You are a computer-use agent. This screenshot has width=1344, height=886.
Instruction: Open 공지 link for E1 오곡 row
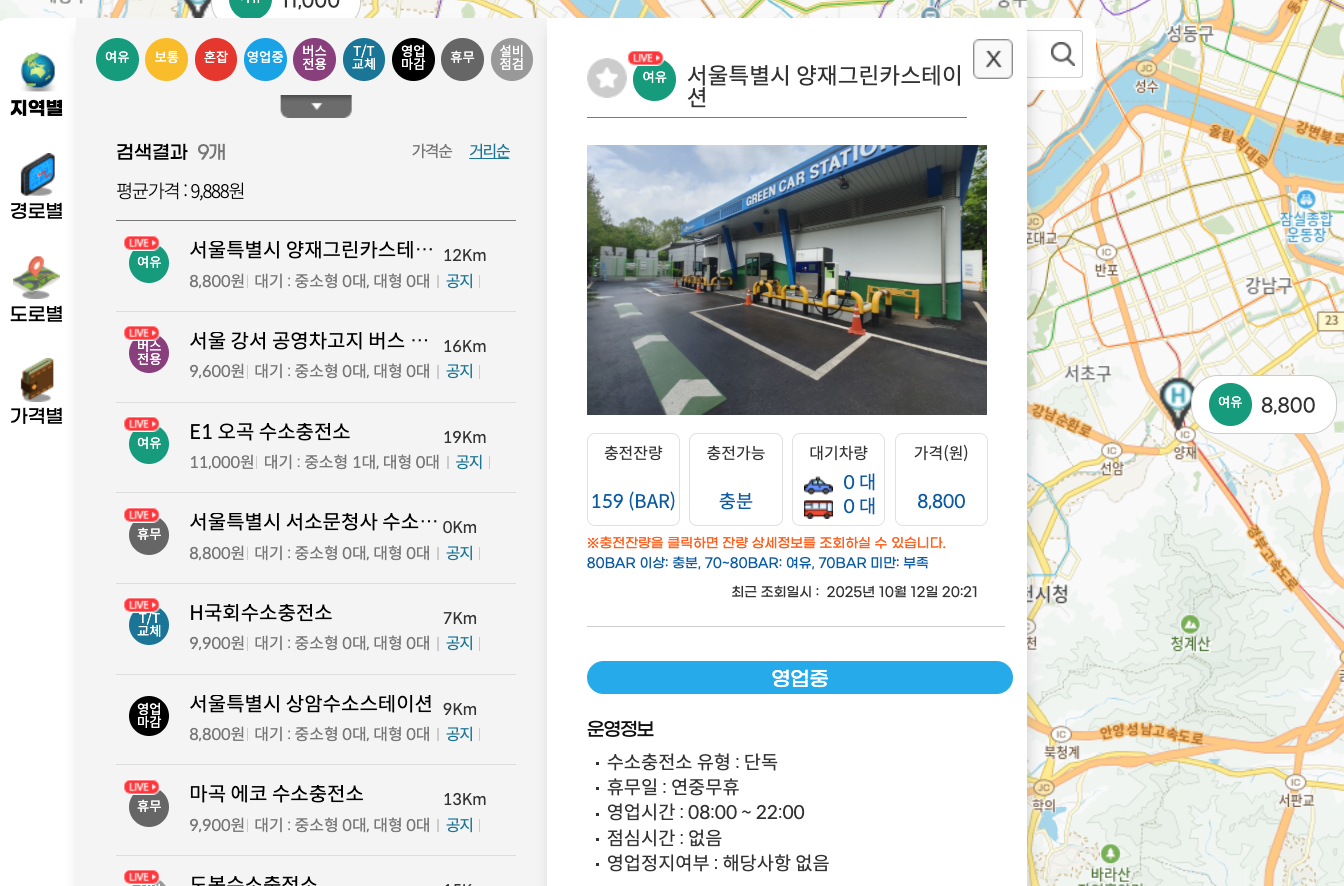469,462
